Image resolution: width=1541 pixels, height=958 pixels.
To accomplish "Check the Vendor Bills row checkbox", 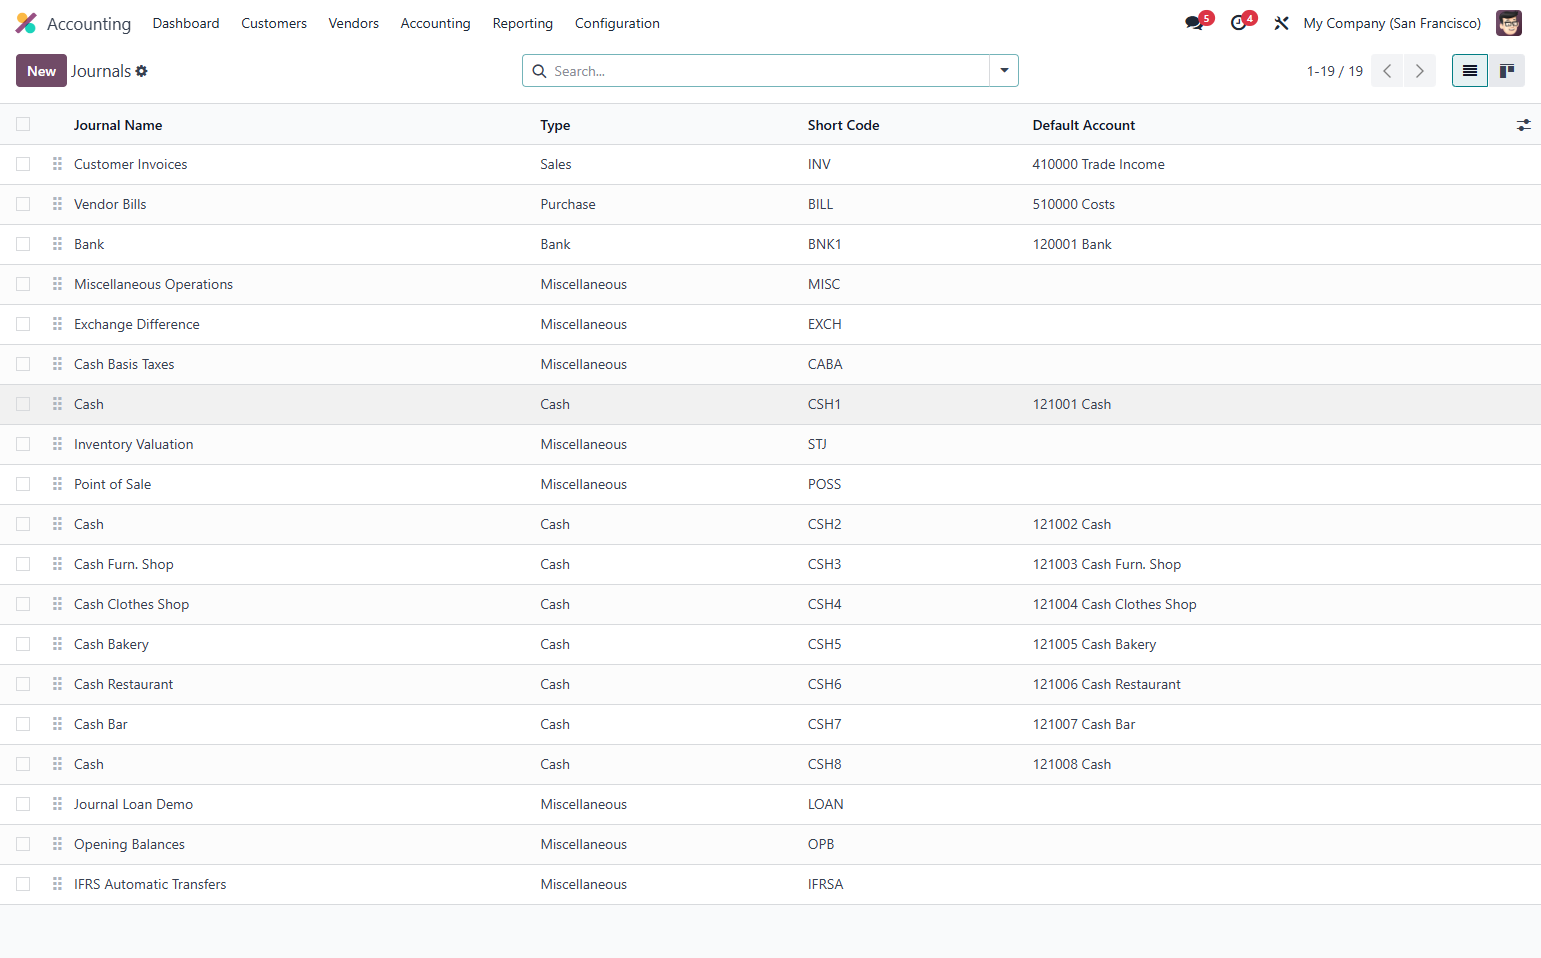I will (23, 204).
